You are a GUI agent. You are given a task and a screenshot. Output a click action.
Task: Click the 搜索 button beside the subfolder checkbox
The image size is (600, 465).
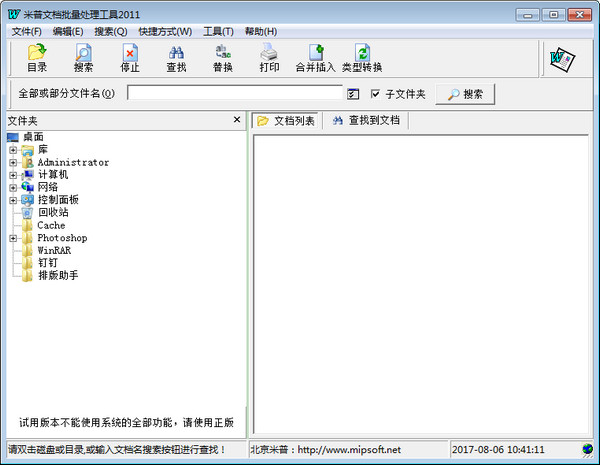coord(465,94)
